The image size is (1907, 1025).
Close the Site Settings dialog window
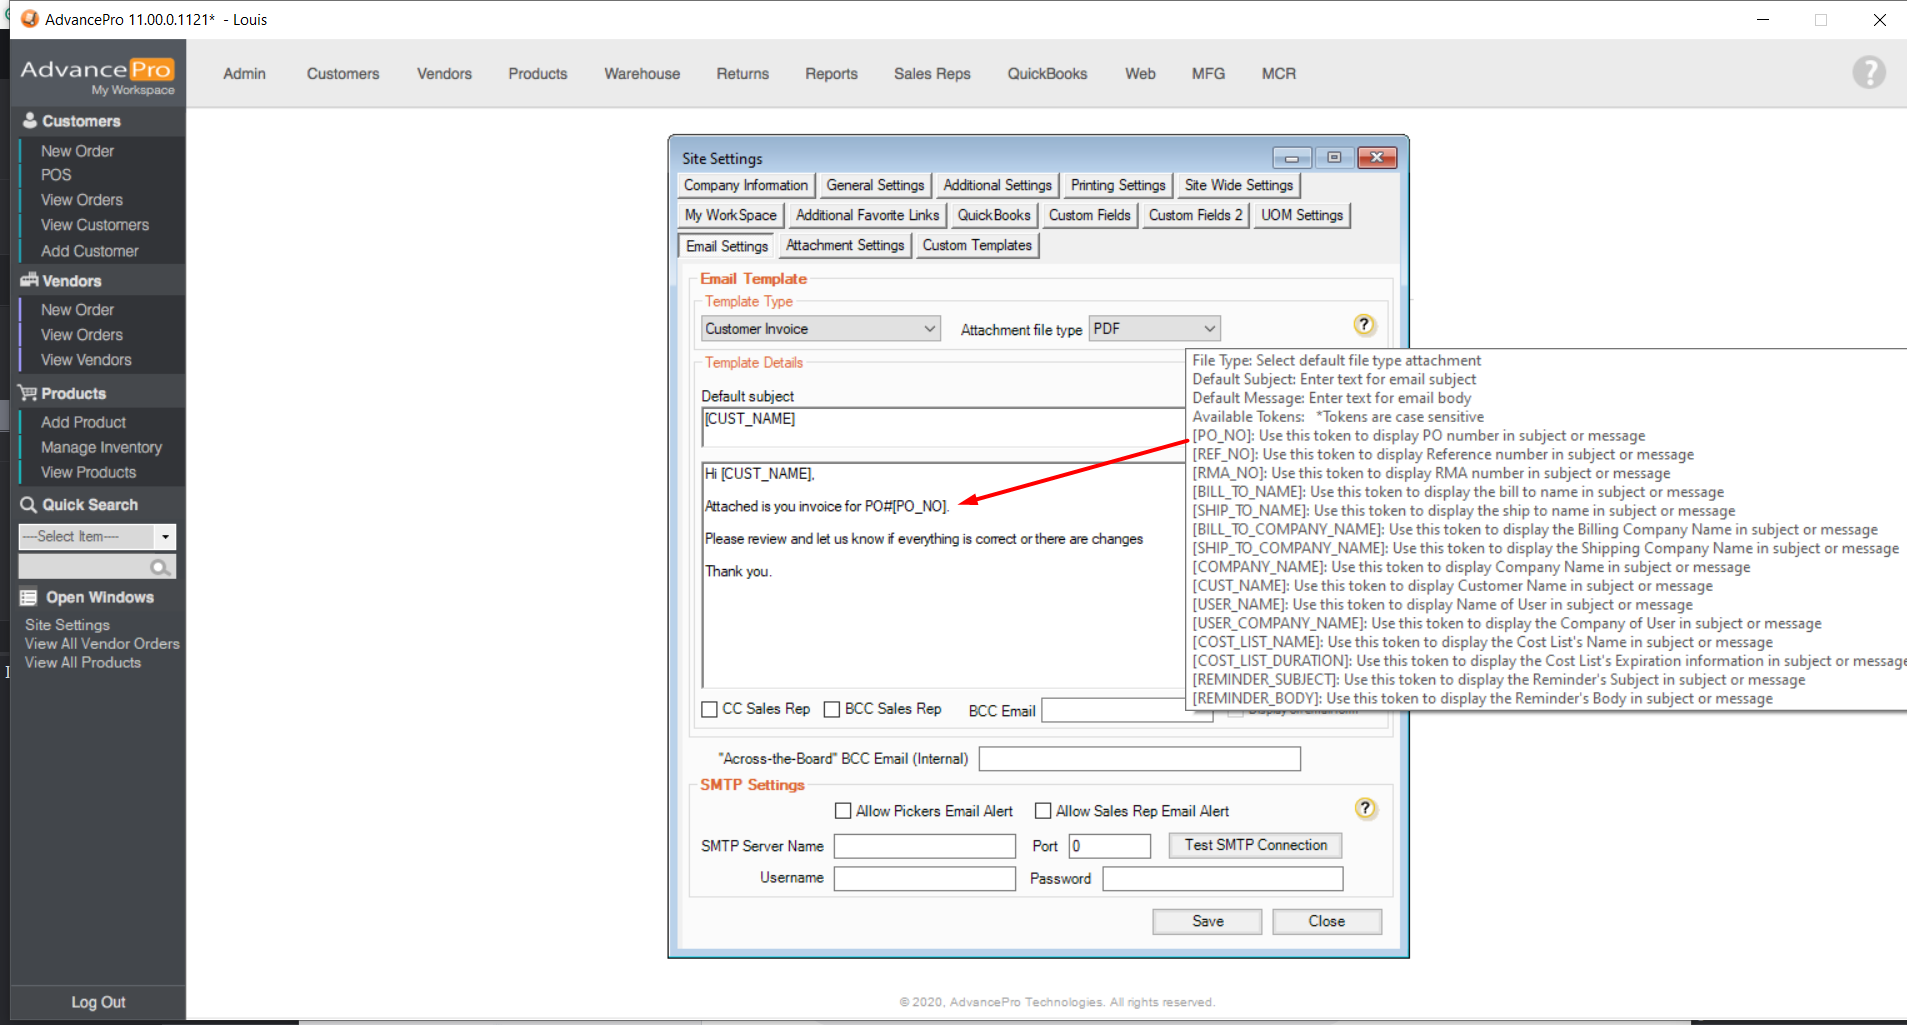click(1377, 158)
